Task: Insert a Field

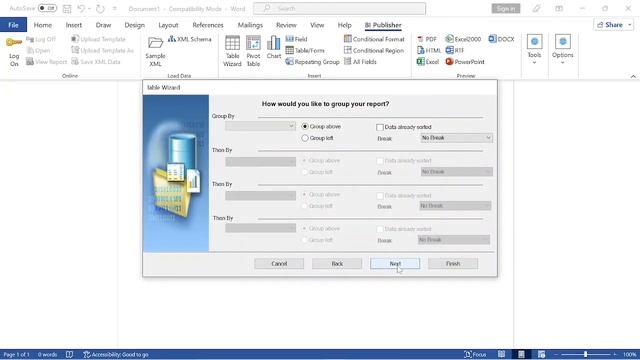Action: 296,39
